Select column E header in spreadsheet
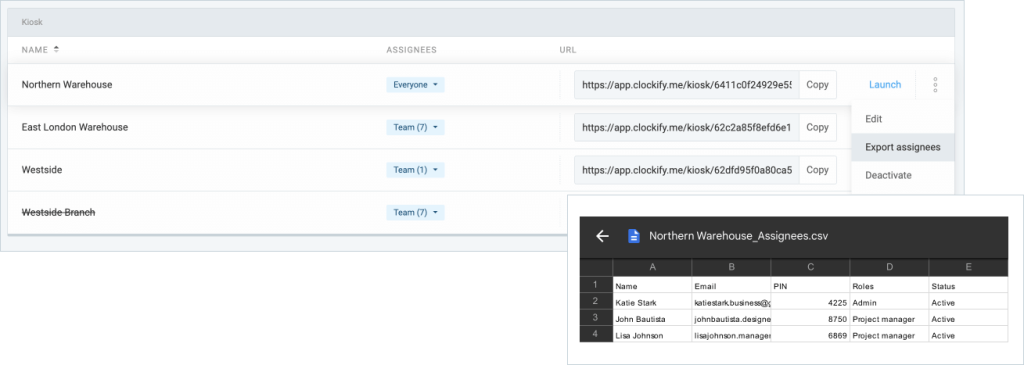This screenshot has width=1024, height=365. point(968,267)
